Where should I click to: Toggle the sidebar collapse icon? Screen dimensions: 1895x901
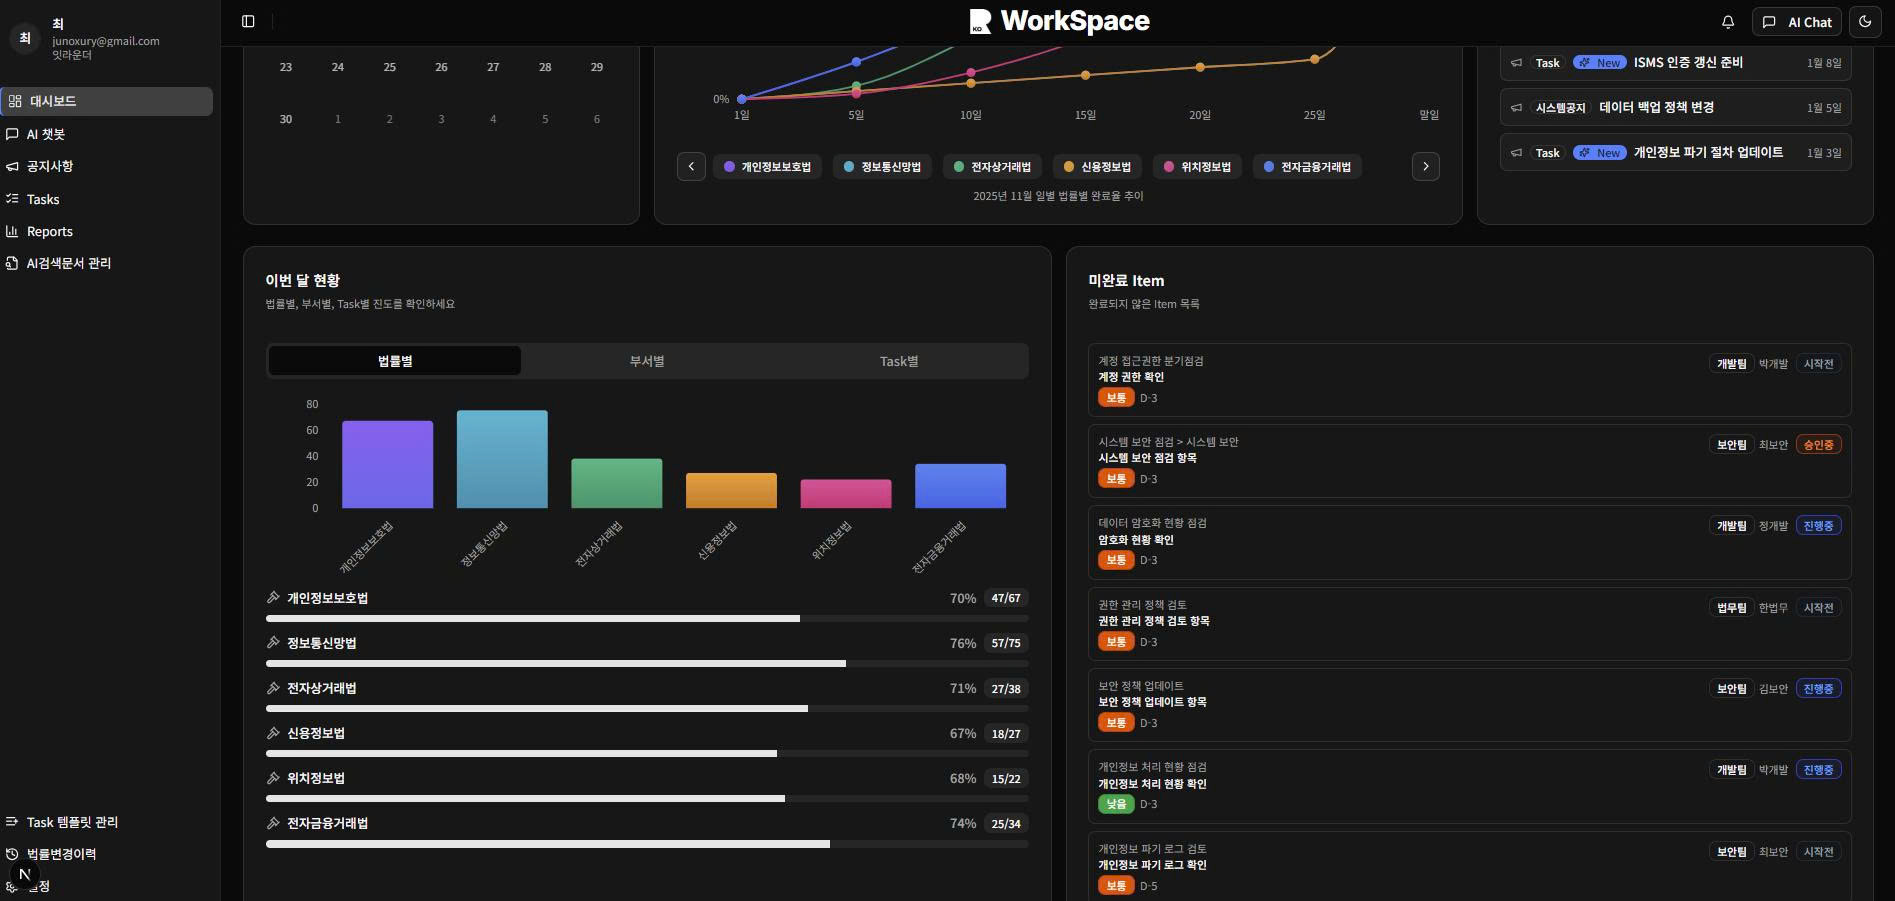click(x=248, y=21)
